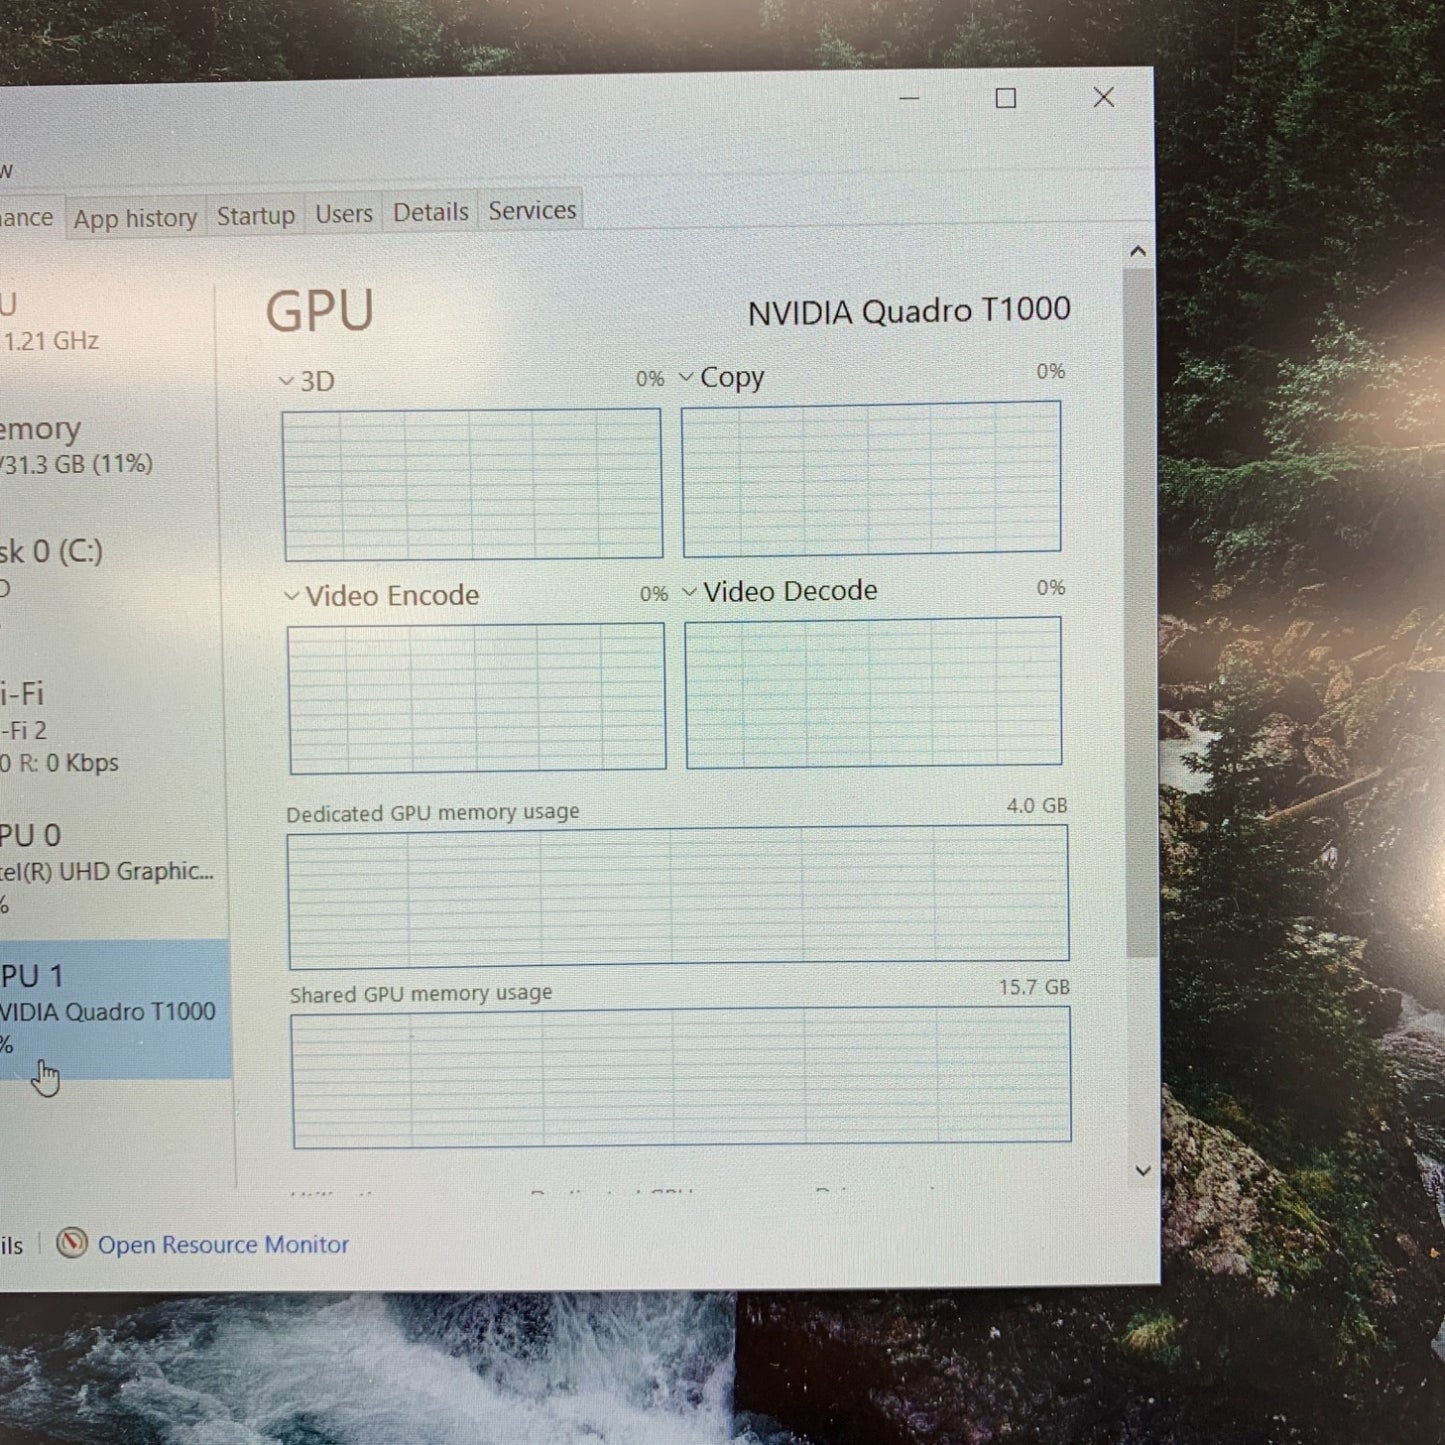Select the Wi-Fi performance entry

coord(110,727)
